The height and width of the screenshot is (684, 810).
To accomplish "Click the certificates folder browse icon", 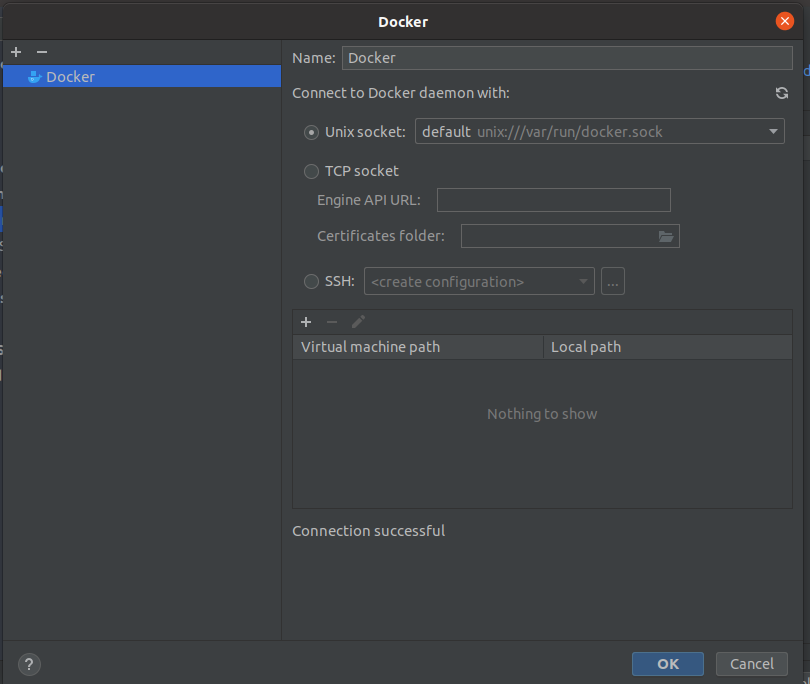I will tap(667, 236).
